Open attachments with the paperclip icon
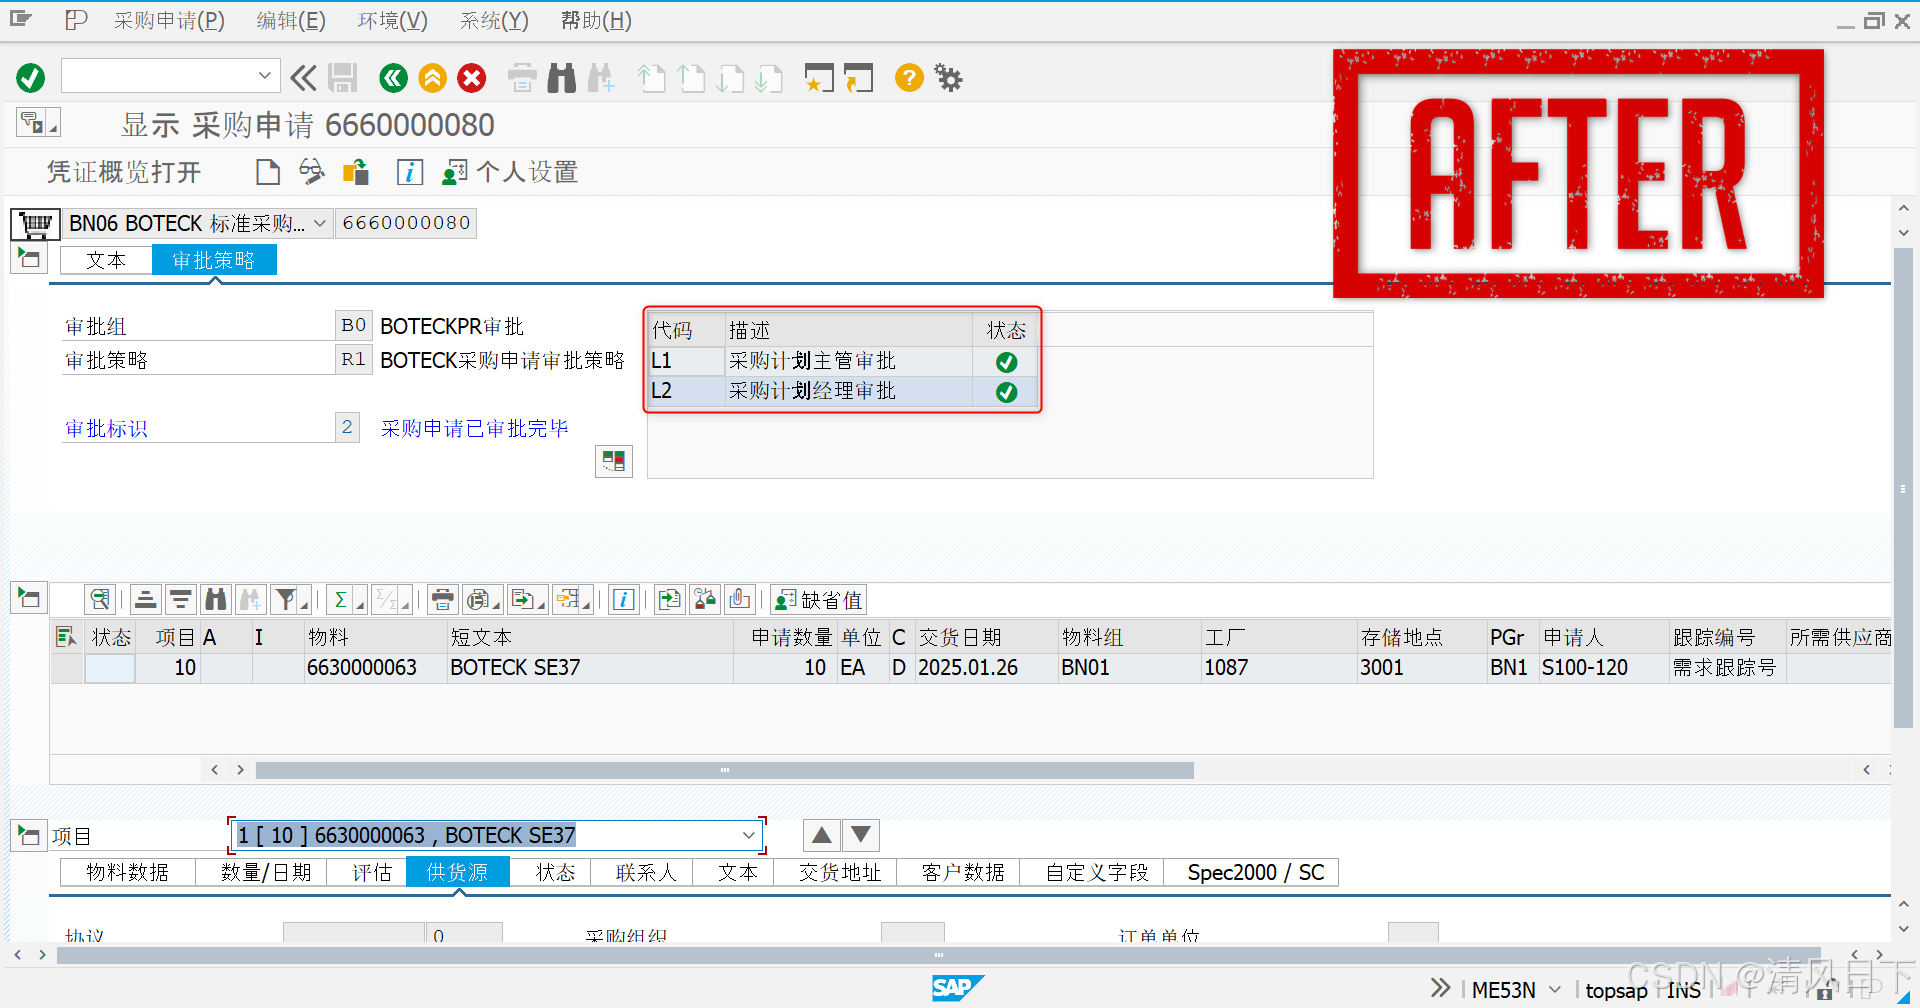The height and width of the screenshot is (1008, 1920). click(x=740, y=599)
